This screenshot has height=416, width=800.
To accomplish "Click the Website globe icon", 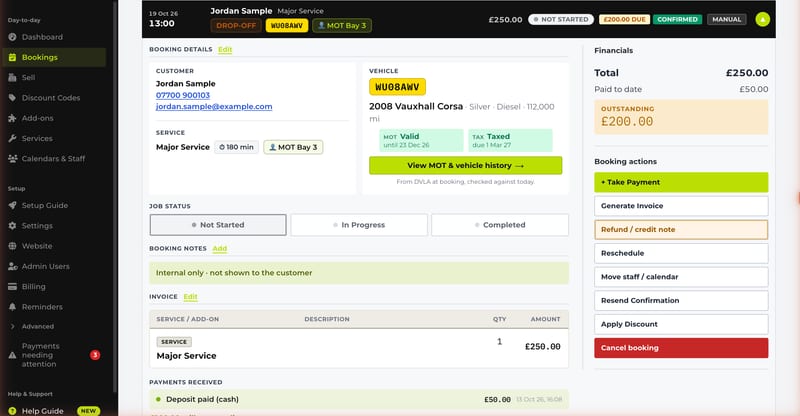I will 13,246.
